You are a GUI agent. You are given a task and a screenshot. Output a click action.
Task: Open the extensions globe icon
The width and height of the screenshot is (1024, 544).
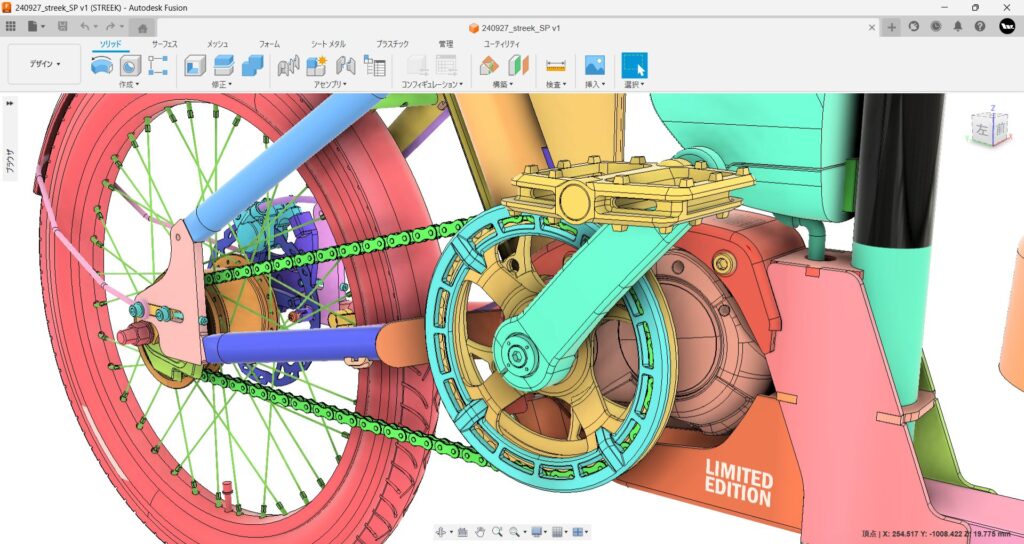tap(914, 27)
